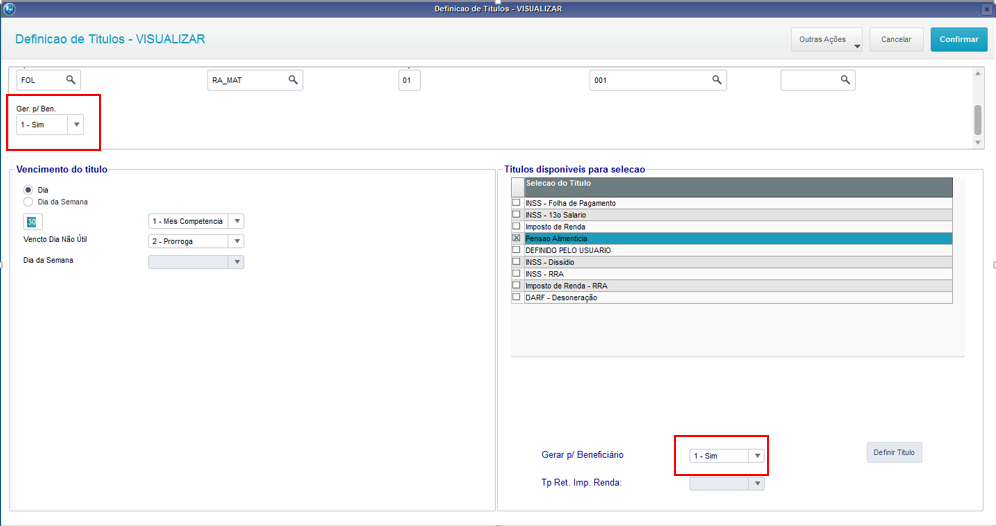Select the INSS - Folha de Pagamento row text
Screen dimensions: 996x526
pyautogui.click(x=570, y=203)
